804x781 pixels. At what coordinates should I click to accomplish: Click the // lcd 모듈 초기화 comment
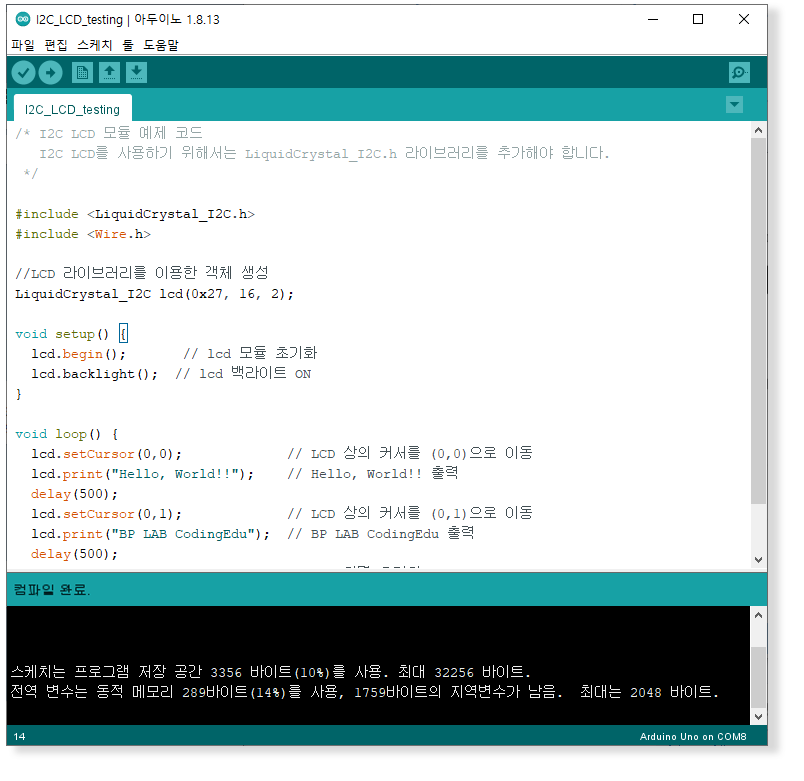[x=250, y=353]
